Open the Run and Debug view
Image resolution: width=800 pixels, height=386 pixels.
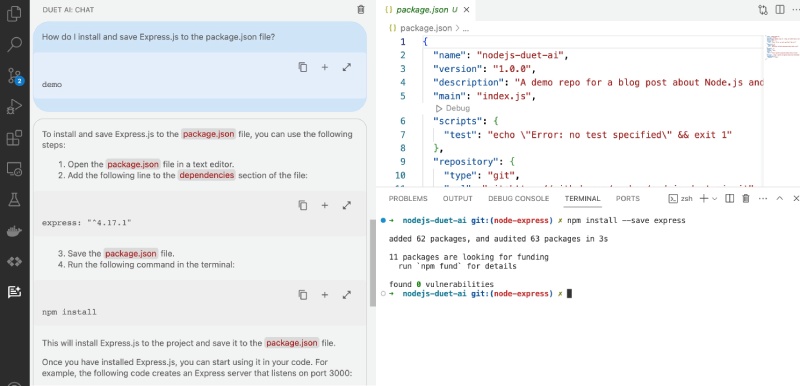14,107
